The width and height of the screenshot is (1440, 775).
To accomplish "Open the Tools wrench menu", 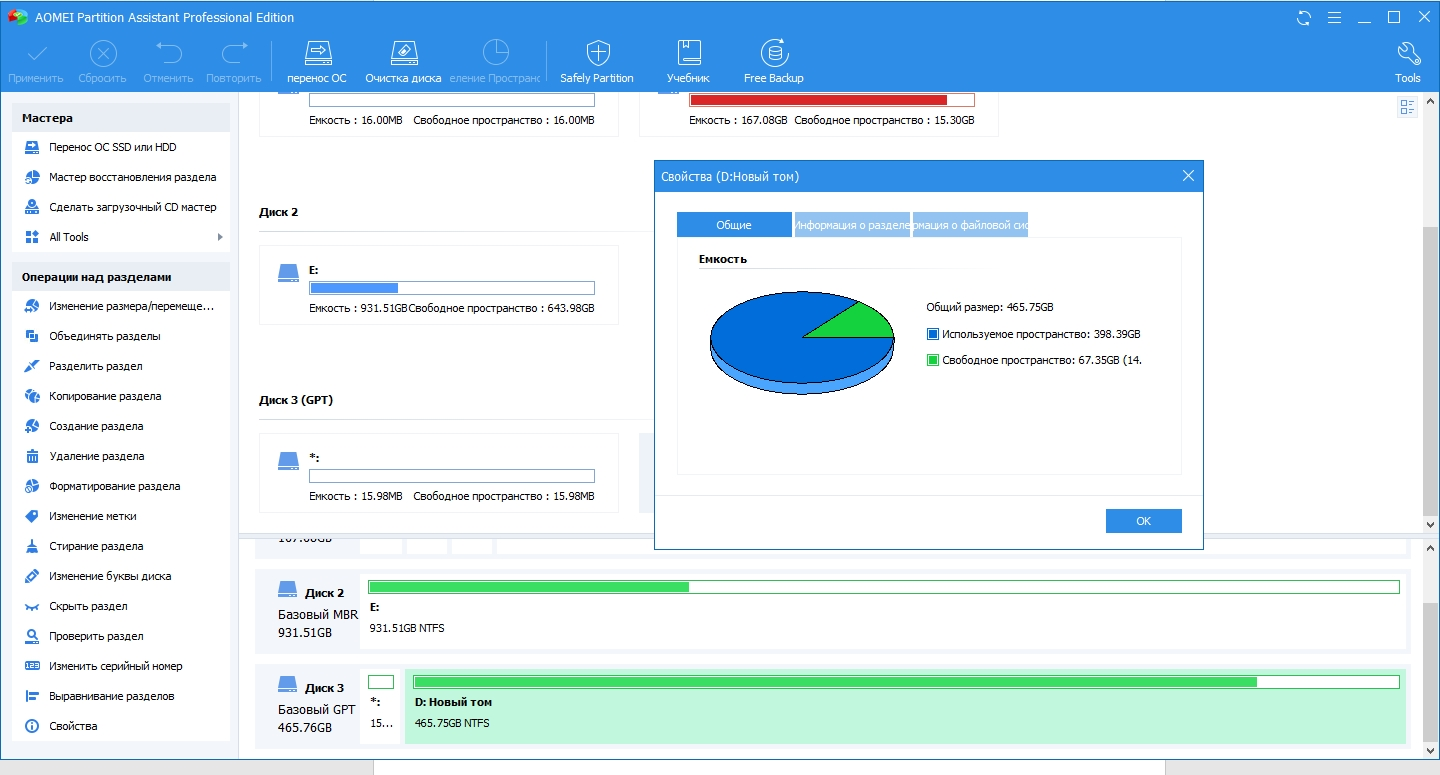I will [x=1407, y=62].
